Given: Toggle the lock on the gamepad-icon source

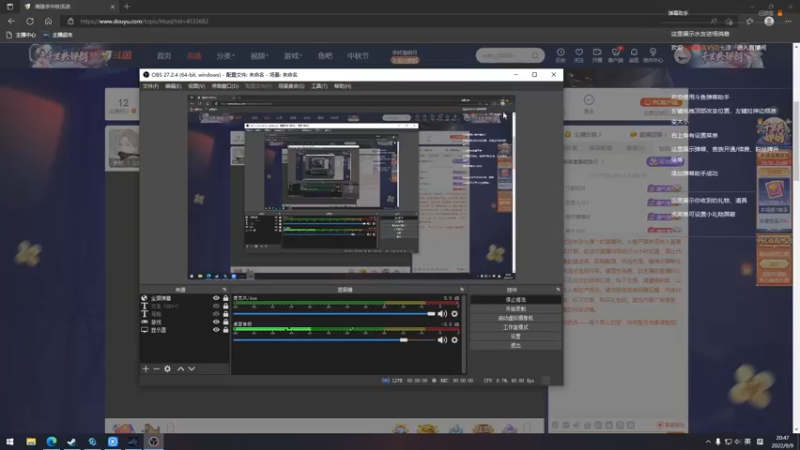Looking at the screenshot, I should tap(226, 322).
